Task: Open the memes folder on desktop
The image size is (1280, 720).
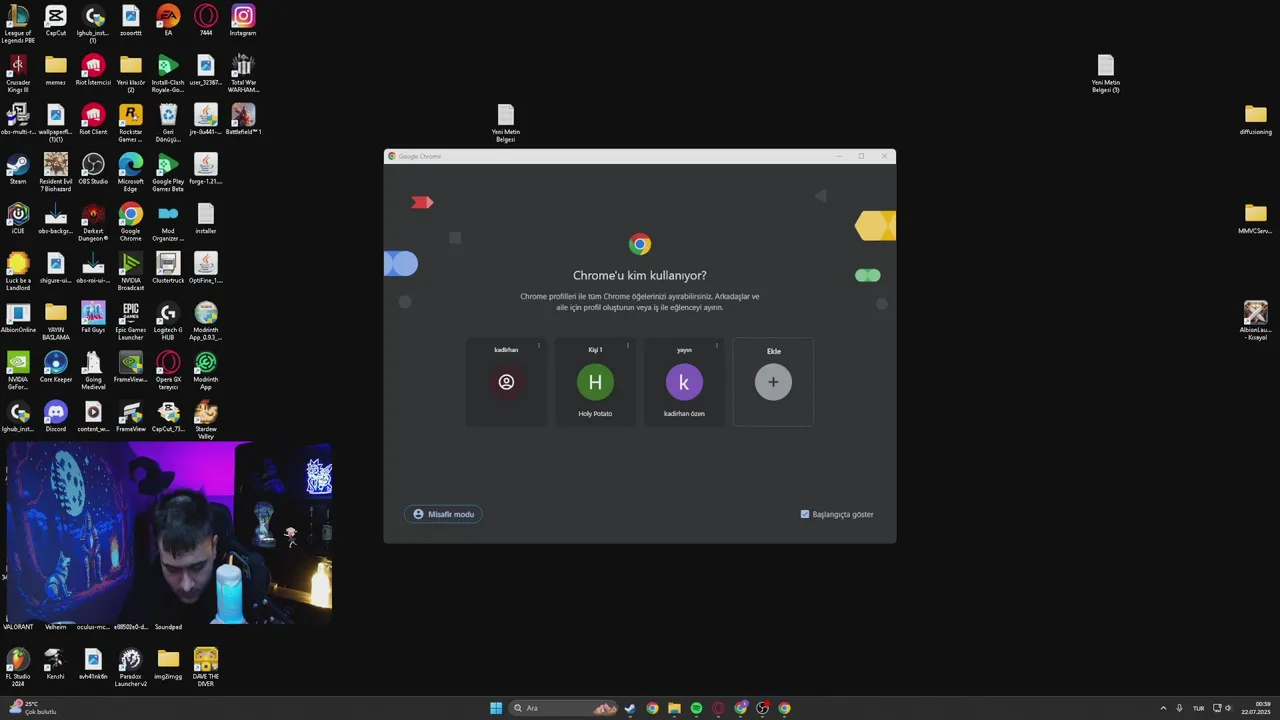Action: 56,70
